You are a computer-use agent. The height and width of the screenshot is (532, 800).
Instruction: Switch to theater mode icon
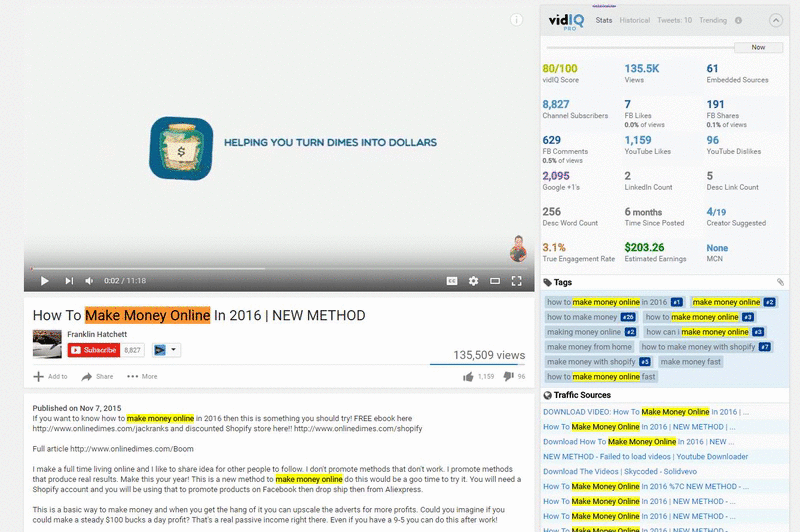click(x=495, y=281)
